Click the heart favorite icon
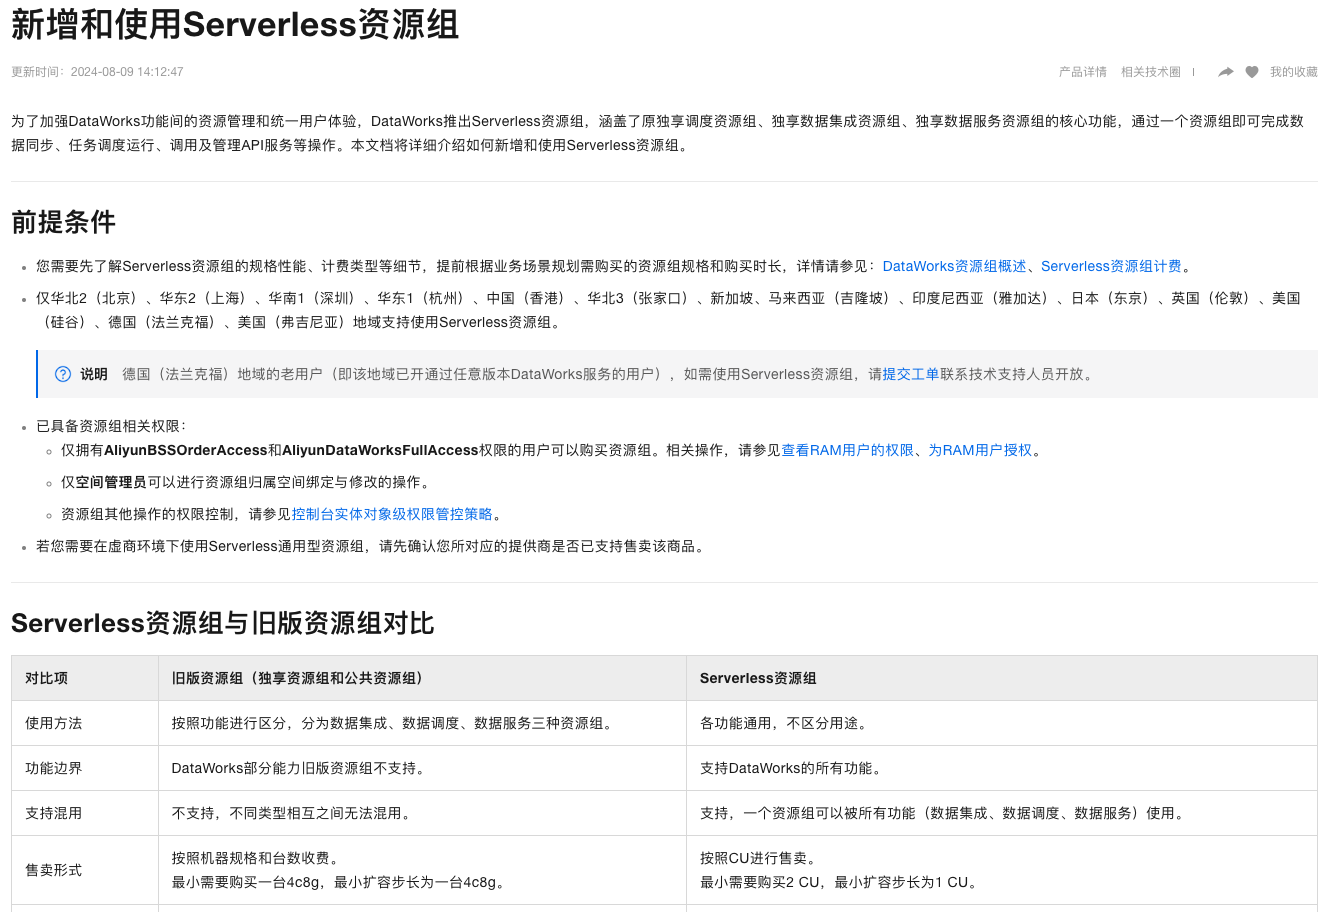The height and width of the screenshot is (912, 1320). click(x=1252, y=72)
